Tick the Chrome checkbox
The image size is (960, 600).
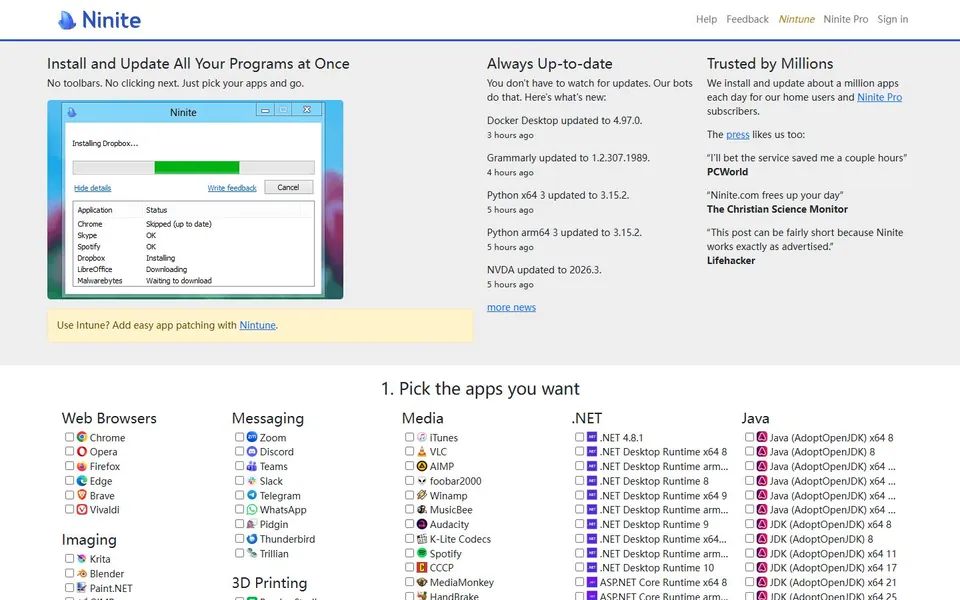pyautogui.click(x=69, y=437)
